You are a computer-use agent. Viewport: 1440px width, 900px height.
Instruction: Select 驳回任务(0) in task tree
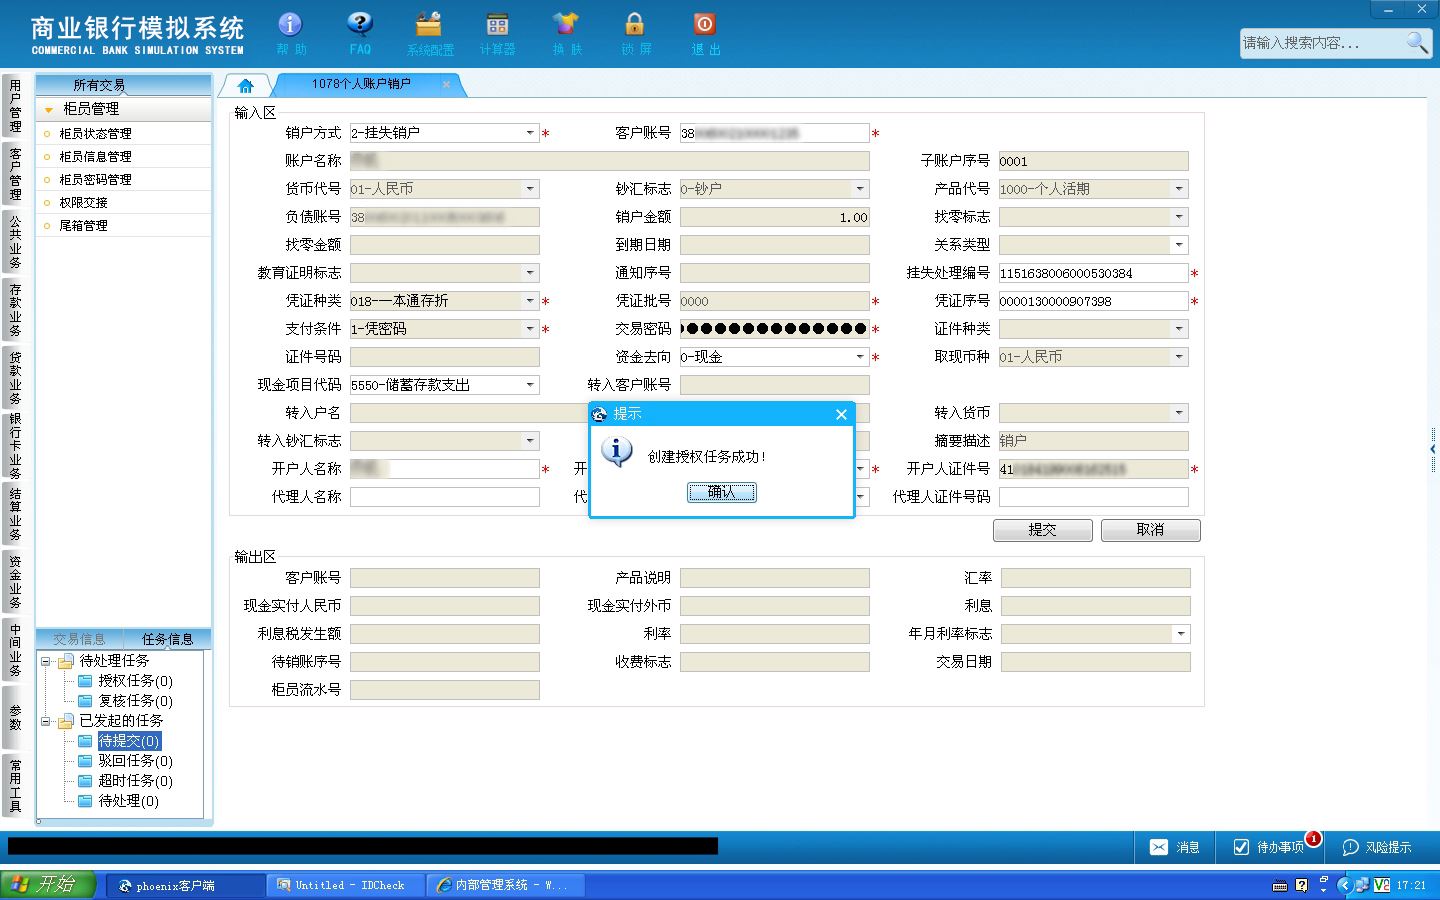click(135, 761)
